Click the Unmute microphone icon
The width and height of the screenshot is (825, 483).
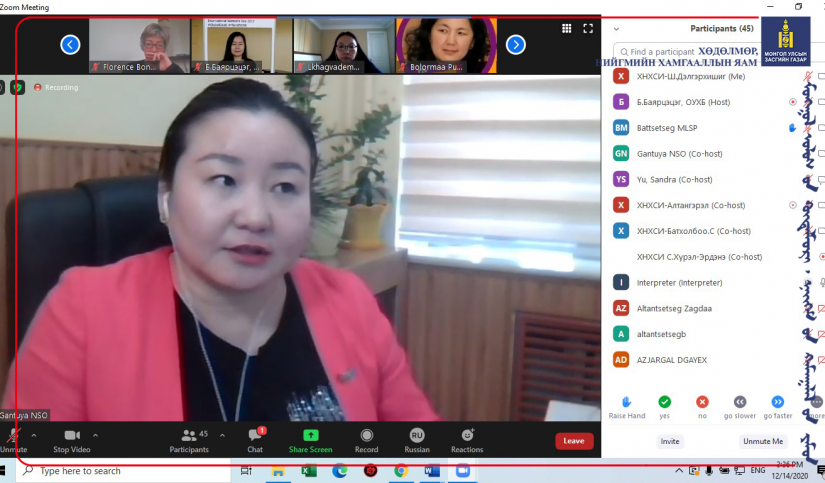pyautogui.click(x=13, y=435)
